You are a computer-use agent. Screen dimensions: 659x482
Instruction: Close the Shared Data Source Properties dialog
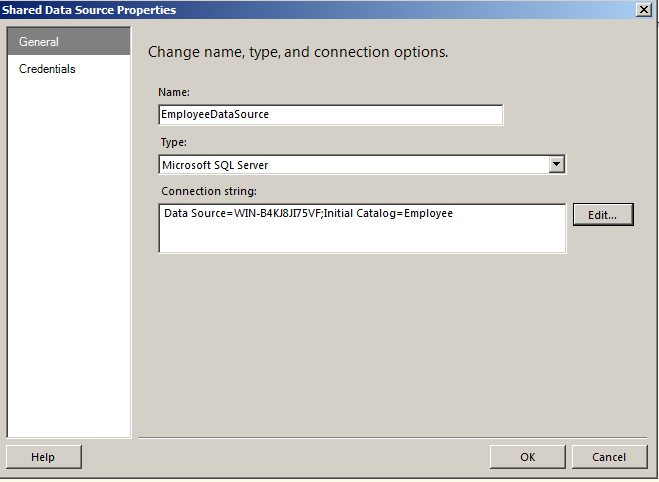pos(642,10)
